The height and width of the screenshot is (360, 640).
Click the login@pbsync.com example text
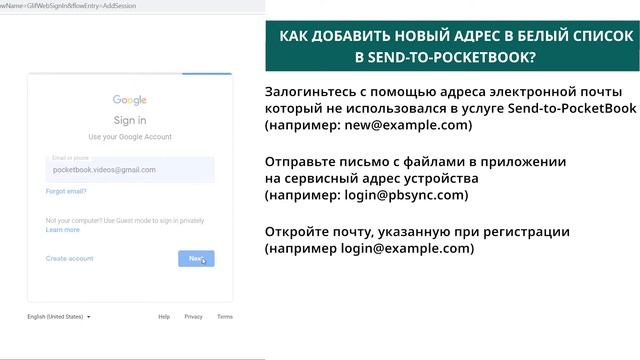click(x=404, y=195)
